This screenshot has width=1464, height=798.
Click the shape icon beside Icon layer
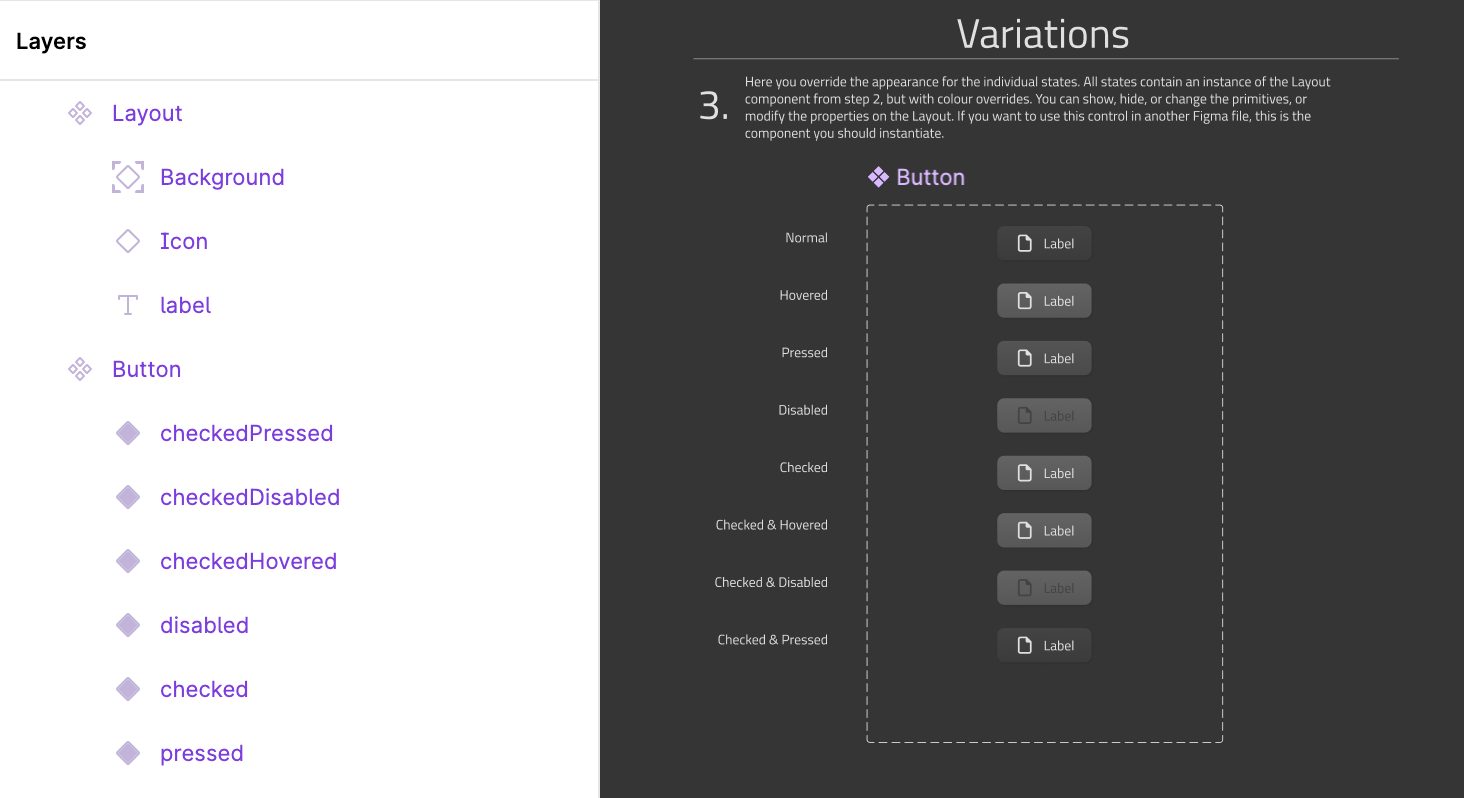tap(128, 240)
